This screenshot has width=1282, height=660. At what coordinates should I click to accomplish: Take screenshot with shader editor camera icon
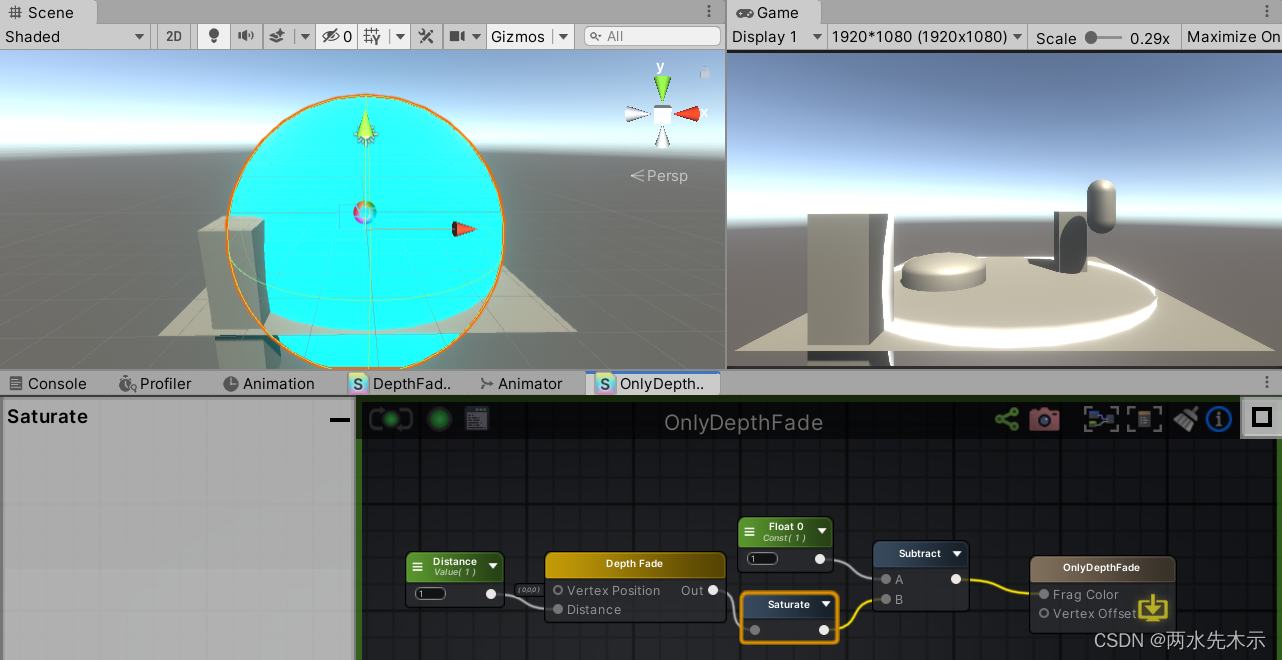point(1044,419)
